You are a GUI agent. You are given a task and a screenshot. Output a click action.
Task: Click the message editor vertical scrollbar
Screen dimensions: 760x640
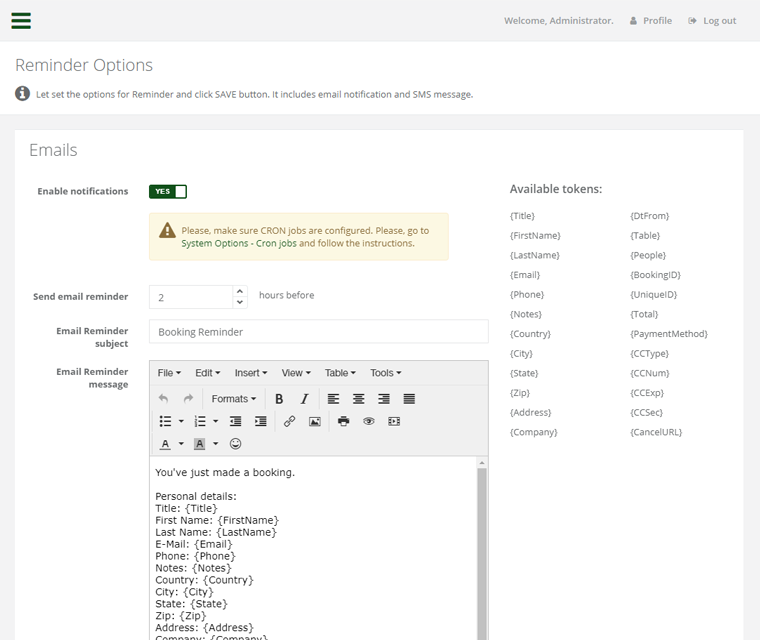tap(482, 553)
